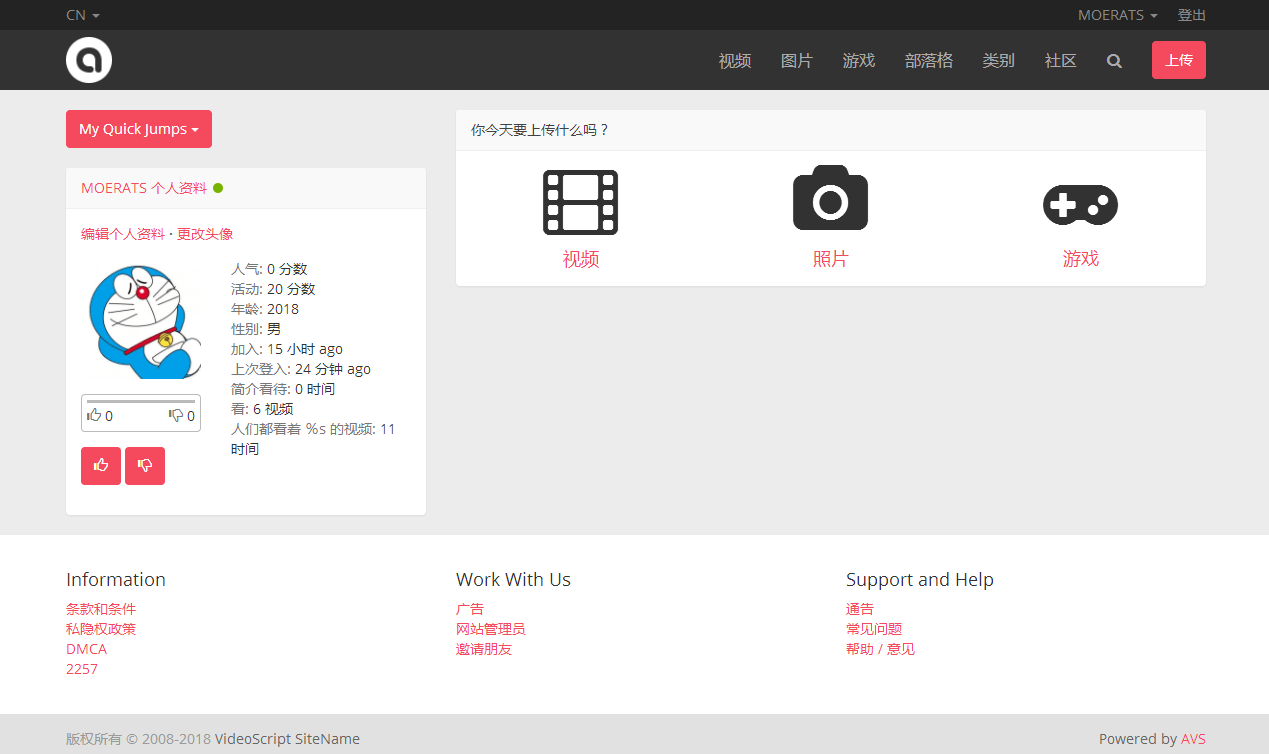
Task: Open the 社区 menu item
Action: click(x=1061, y=61)
